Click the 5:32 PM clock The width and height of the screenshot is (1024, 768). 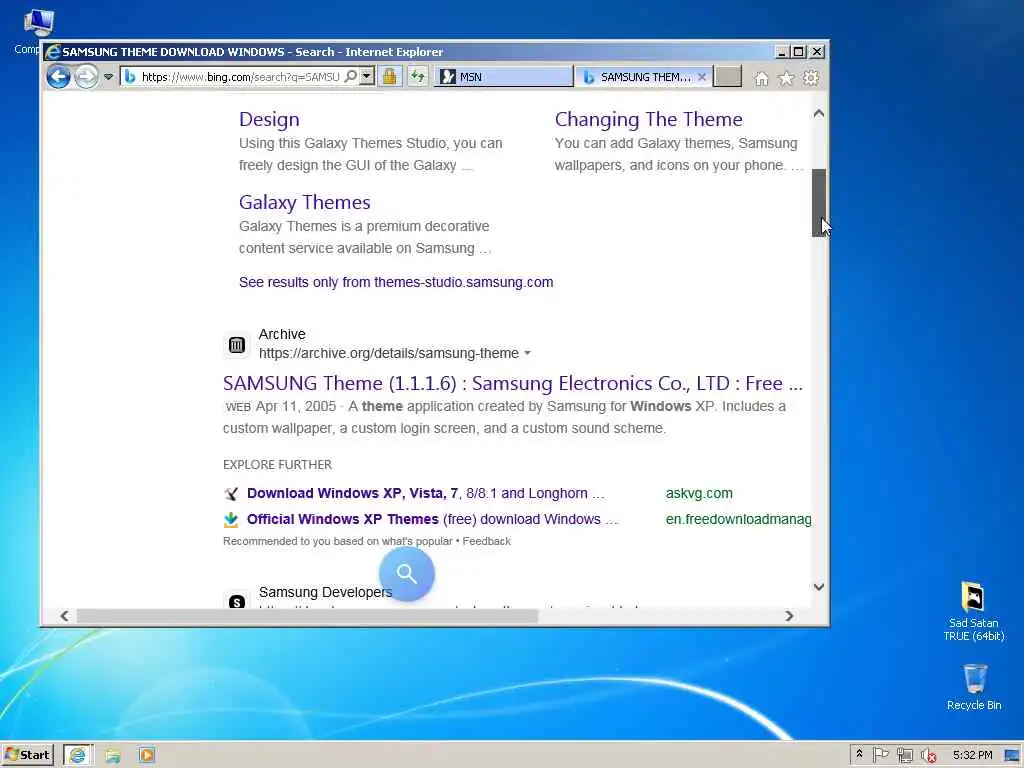point(972,755)
